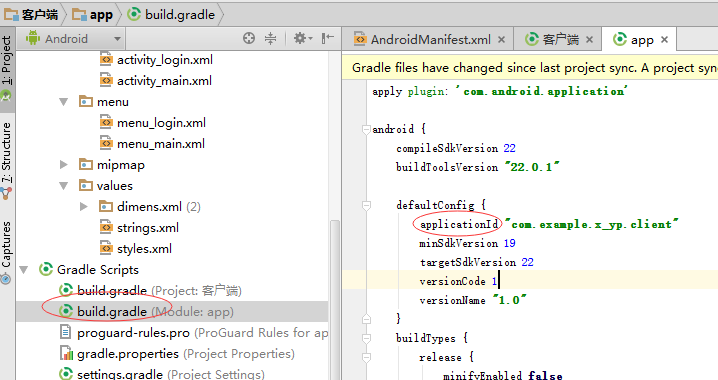Viewport: 718px width, 380px height.
Task: Select menu_main.xml file
Action: [152, 144]
